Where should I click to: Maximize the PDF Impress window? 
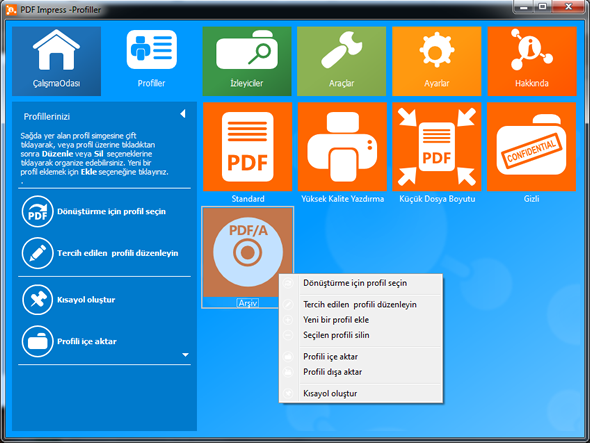tap(542, 6)
